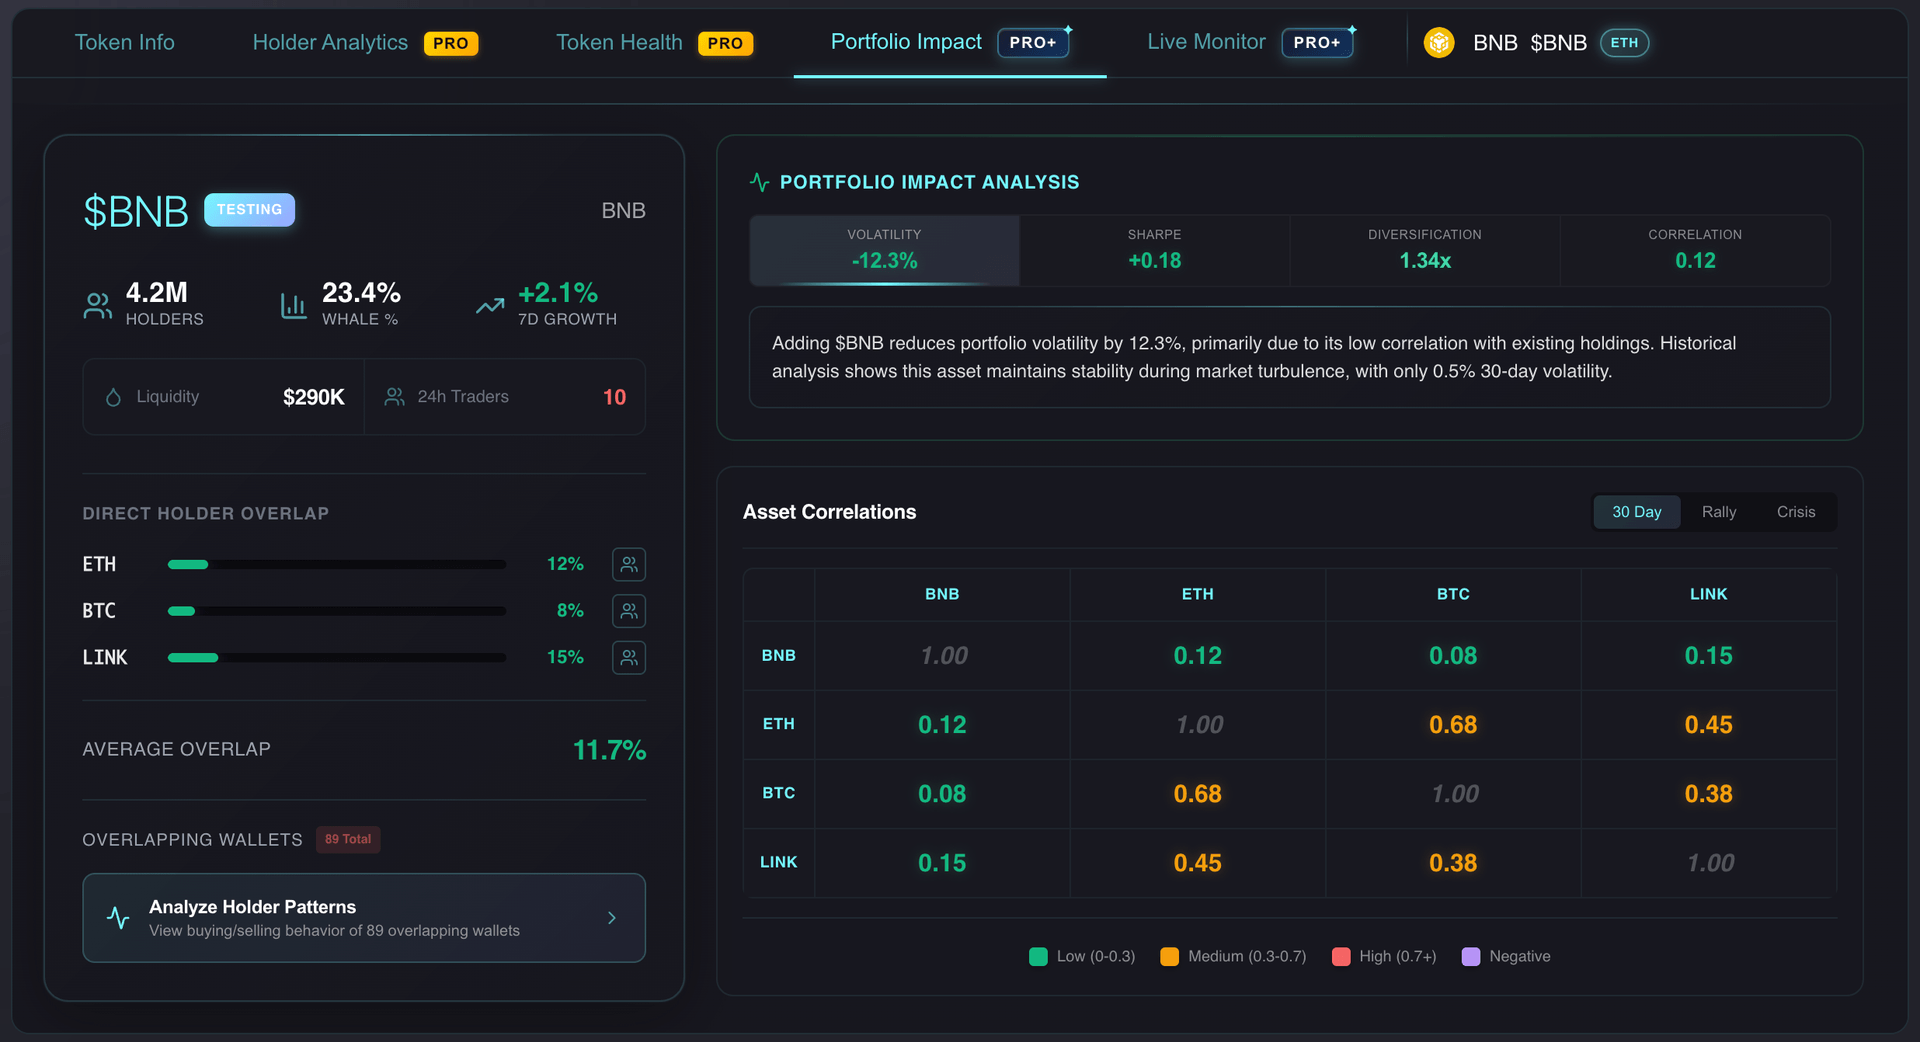Click the liquidity droplet icon
1920x1042 pixels.
coord(114,397)
